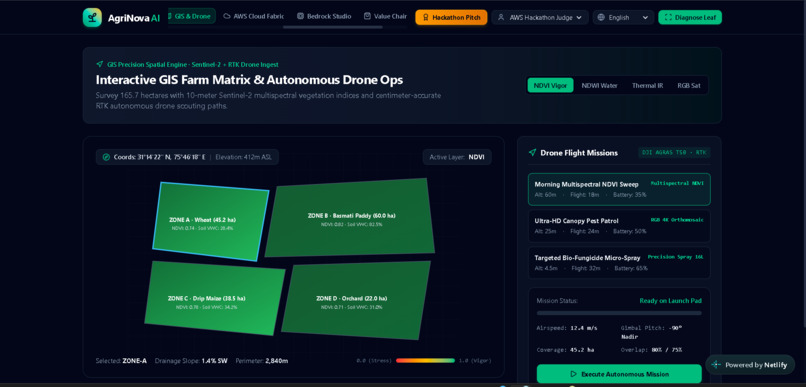Click the NDVI stress-vigor color gradient
The image size is (806, 387).
tap(425, 361)
